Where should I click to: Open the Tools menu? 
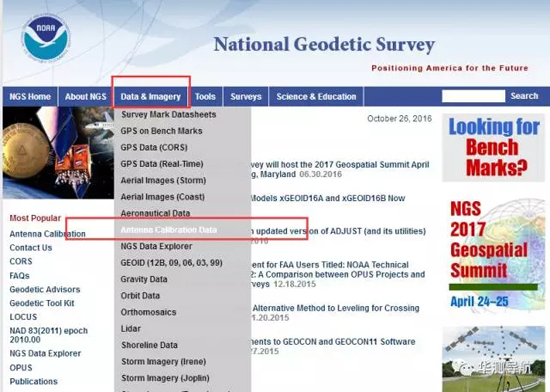click(x=205, y=96)
